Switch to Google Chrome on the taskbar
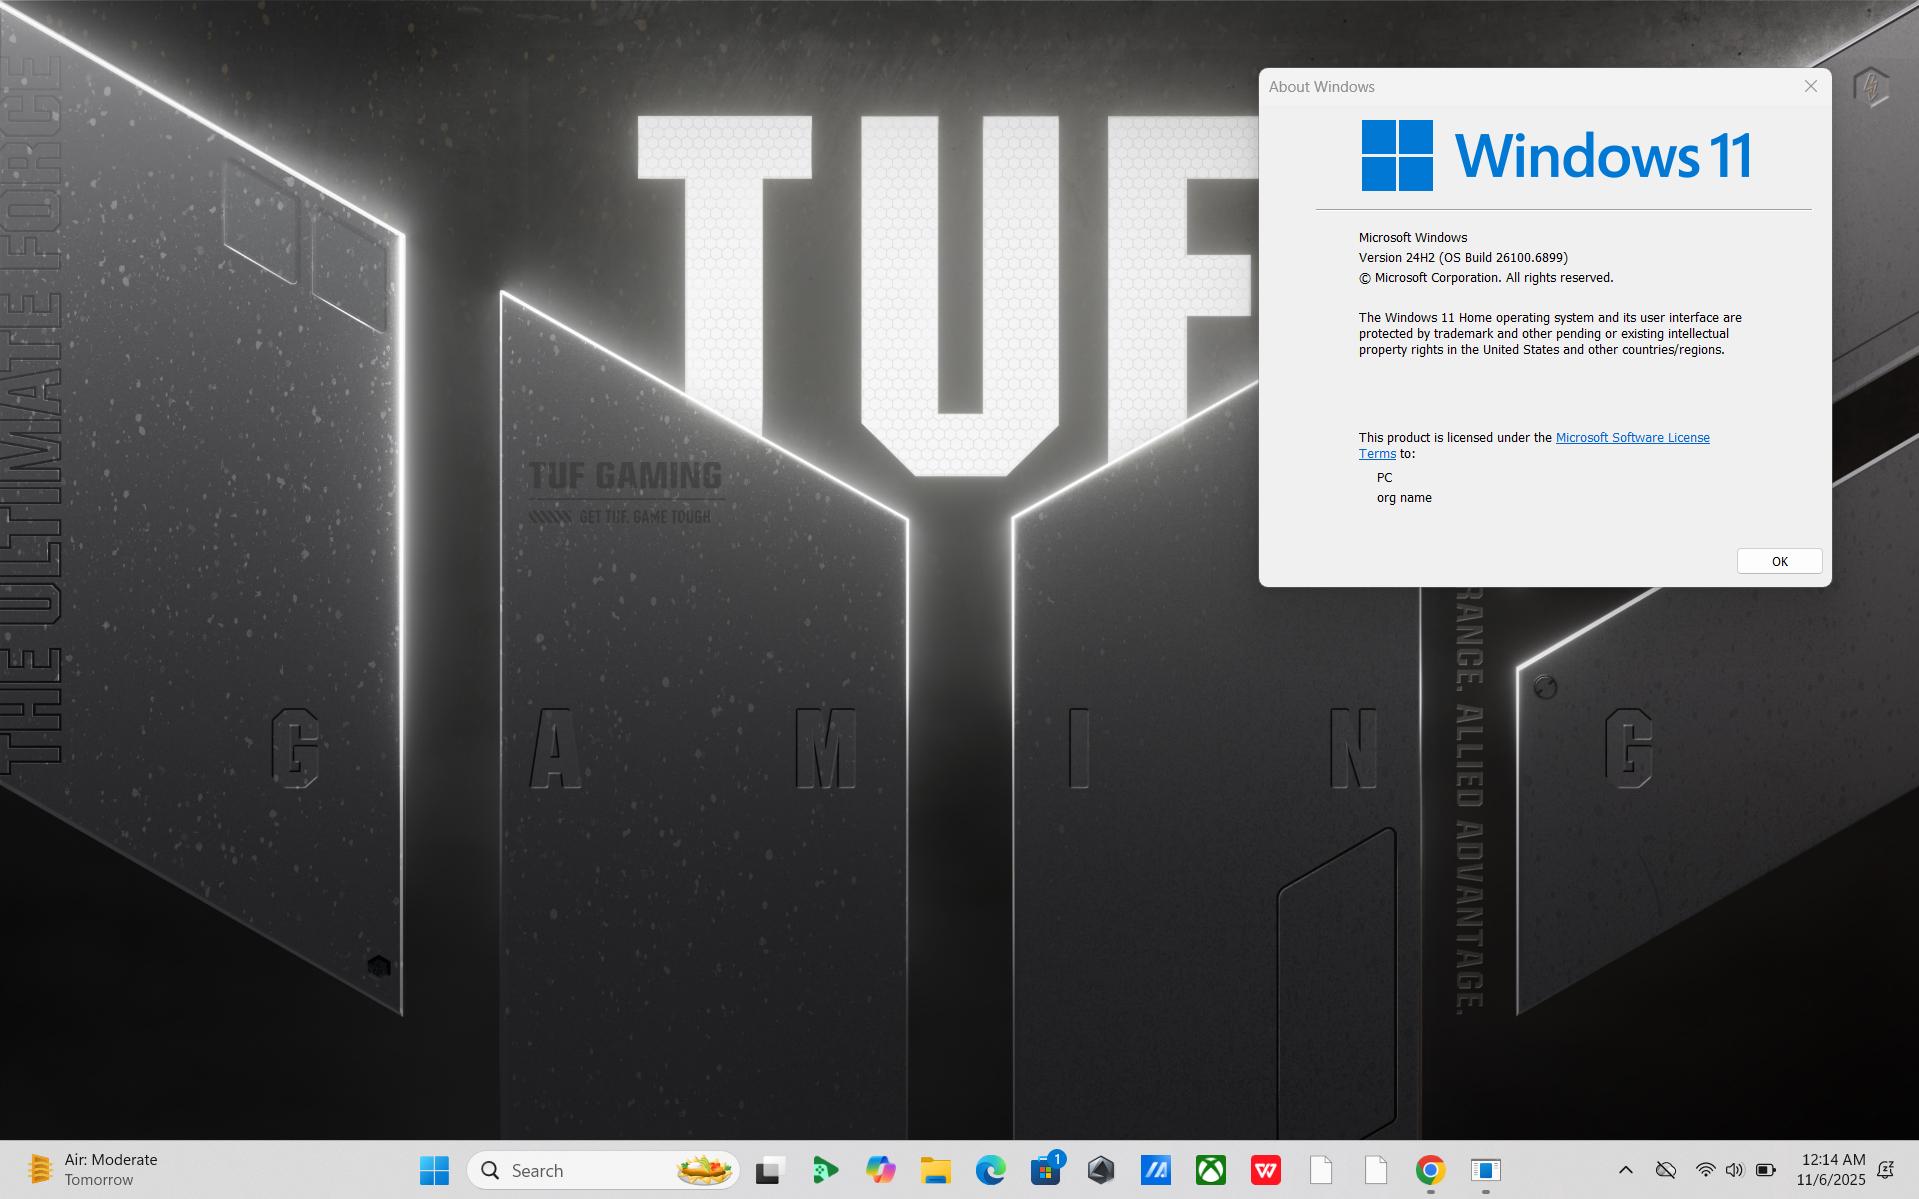 [x=1431, y=1170]
